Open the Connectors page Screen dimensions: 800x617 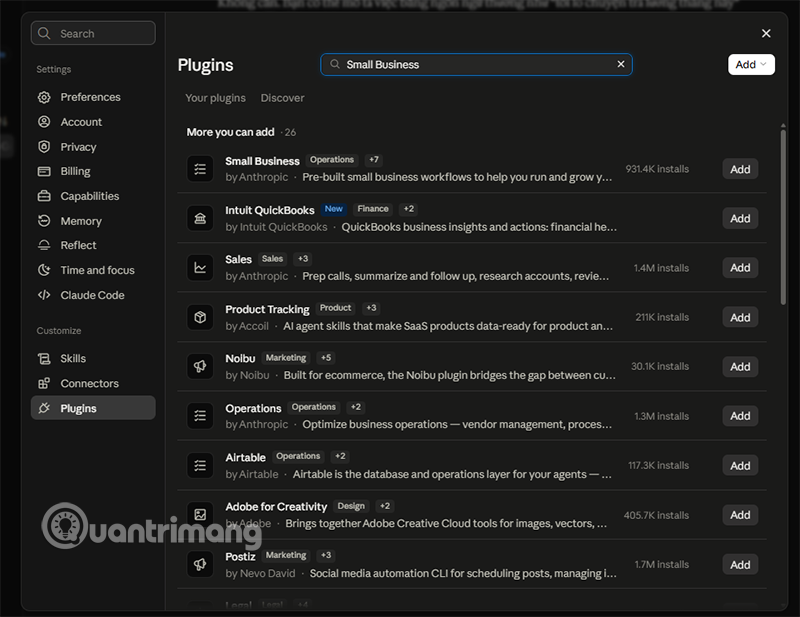(93, 383)
